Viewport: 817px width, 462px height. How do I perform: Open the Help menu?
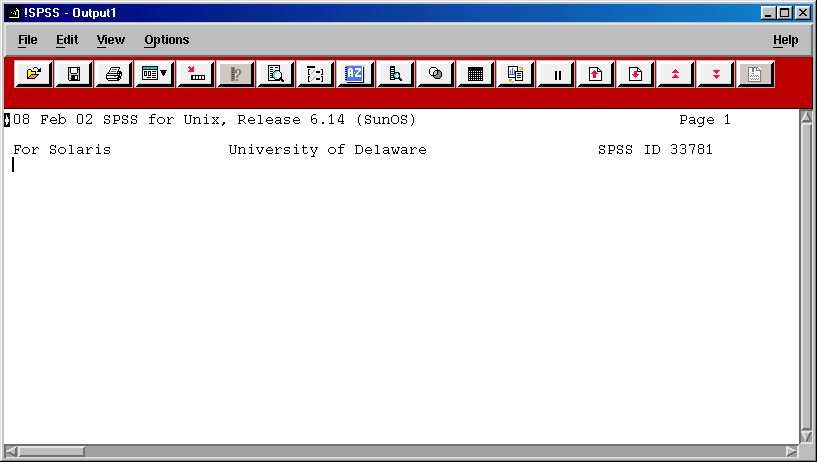pos(785,40)
